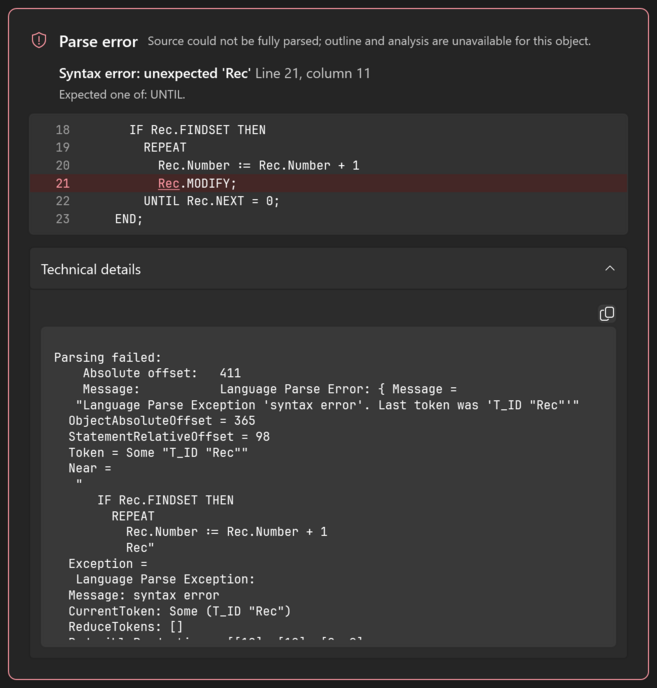Image resolution: width=657 pixels, height=688 pixels.
Task: Click "Expected one of: UNTIL." hint text
Action: pyautogui.click(x=122, y=94)
